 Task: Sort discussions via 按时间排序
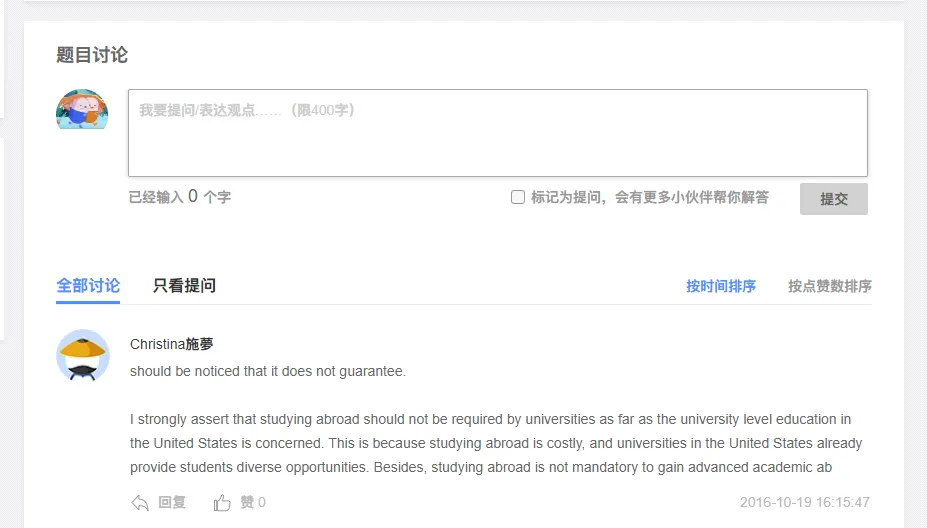coord(721,287)
